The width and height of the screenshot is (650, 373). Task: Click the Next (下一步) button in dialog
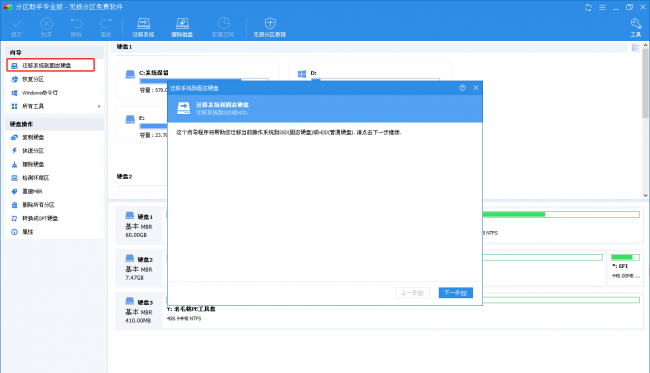(x=456, y=293)
